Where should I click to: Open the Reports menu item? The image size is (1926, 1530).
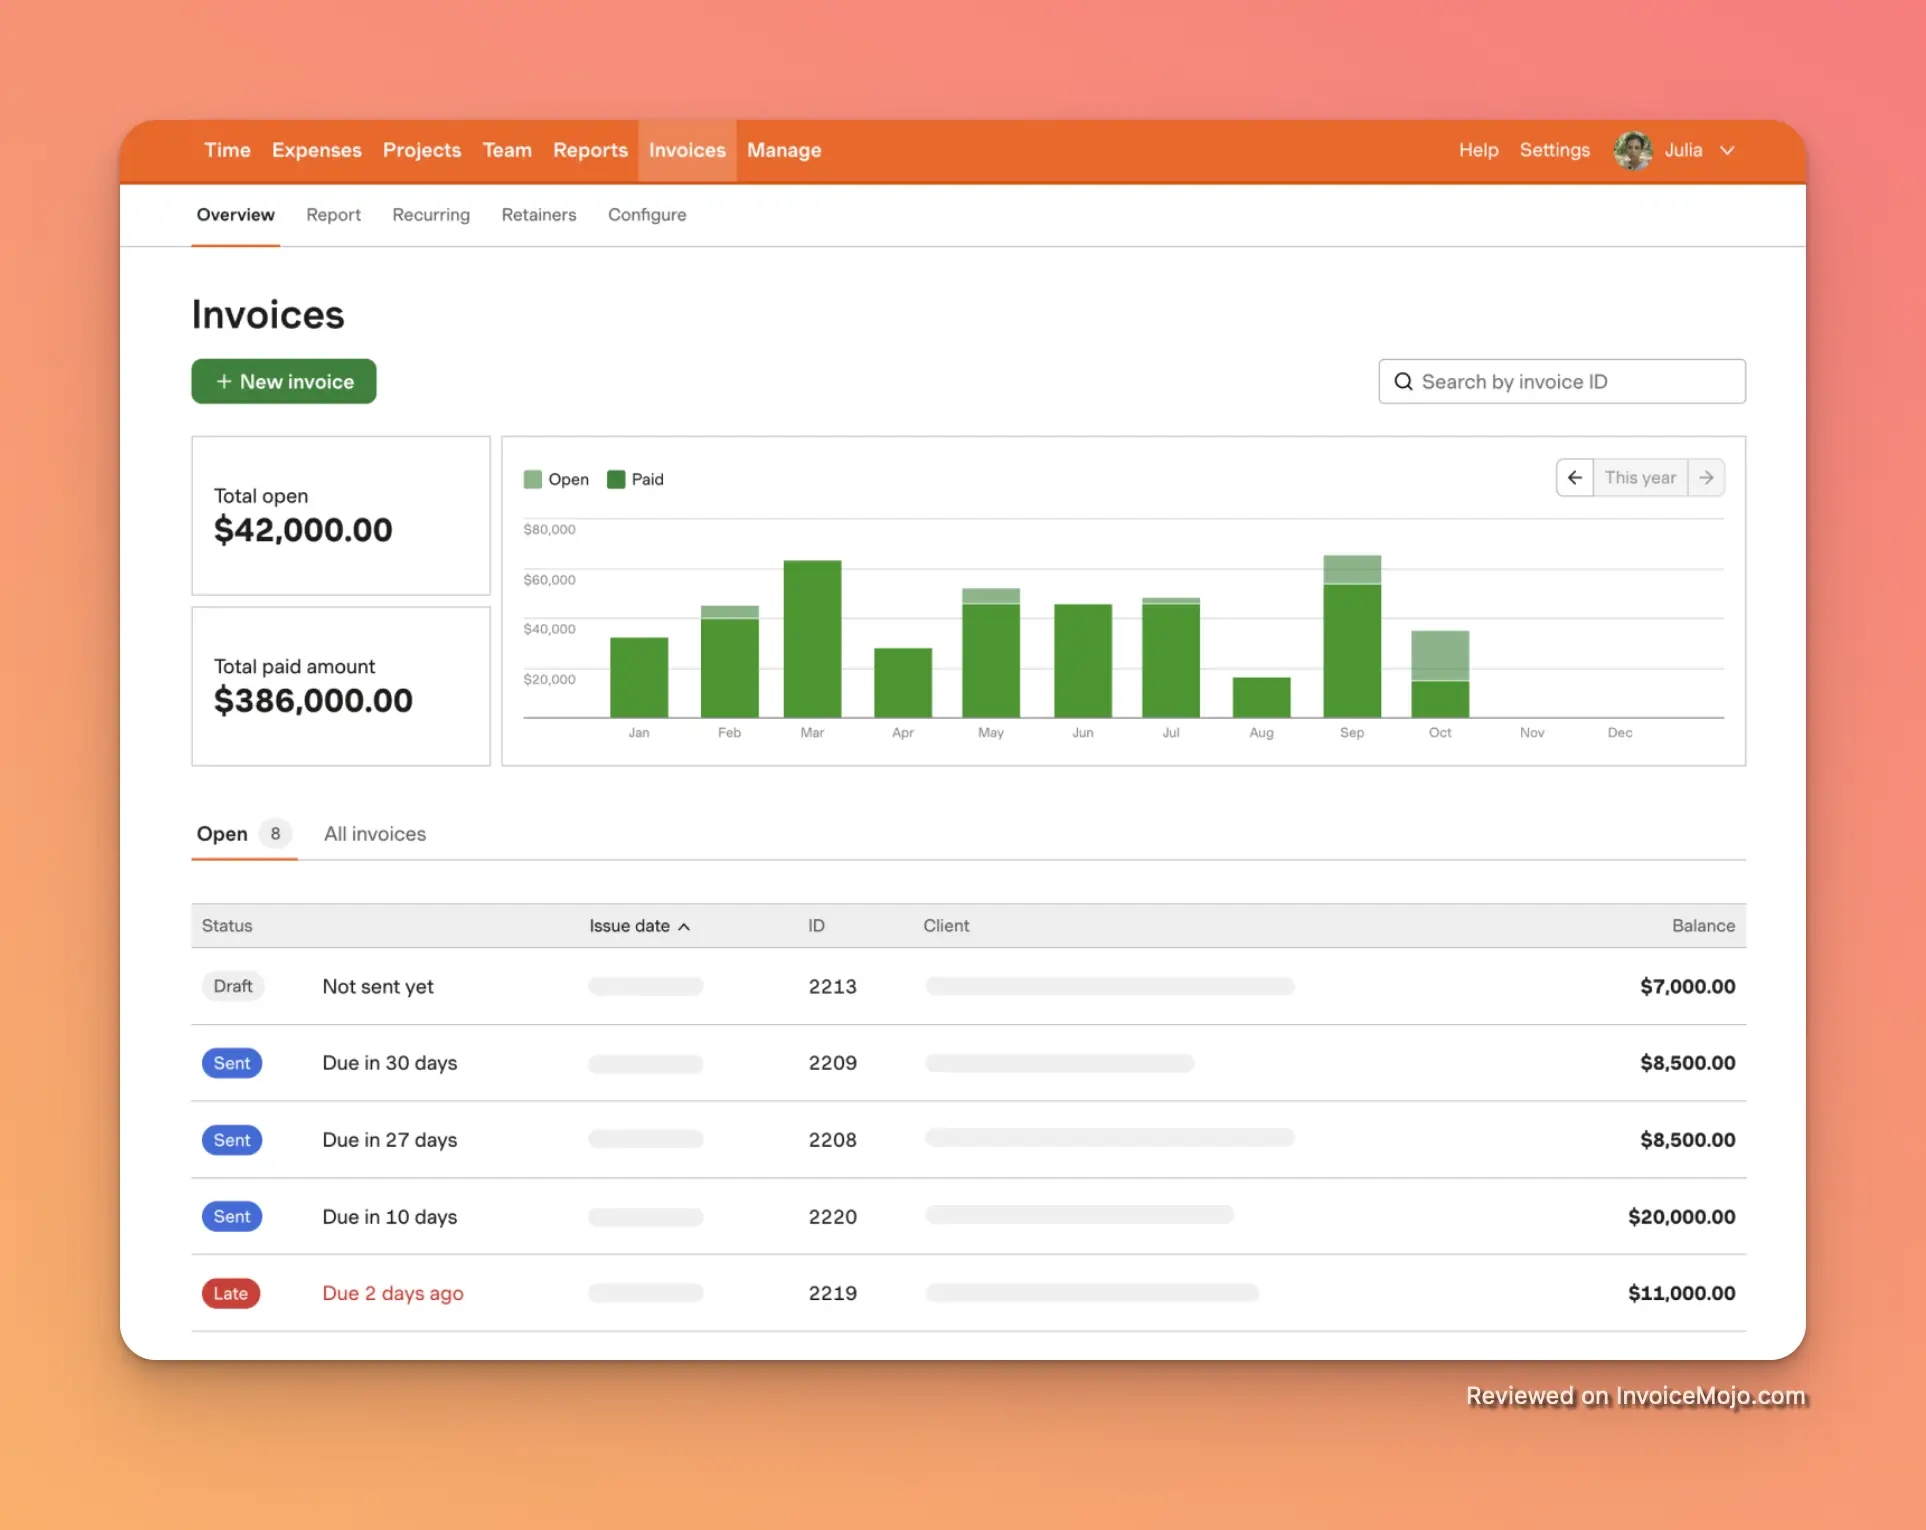pos(590,150)
